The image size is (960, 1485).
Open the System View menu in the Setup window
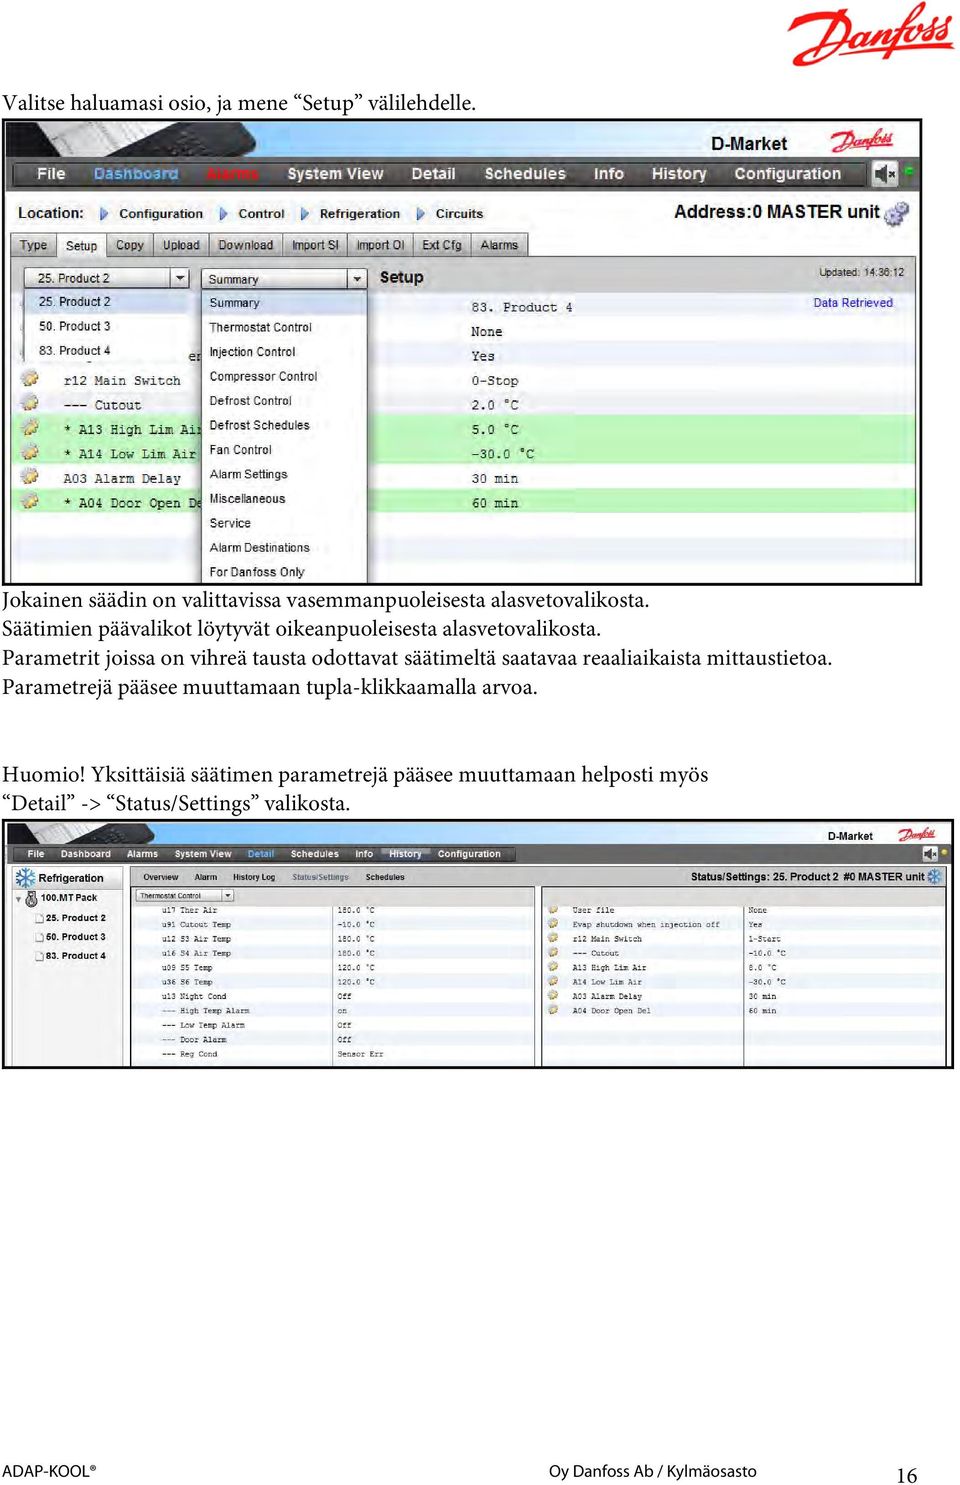335,174
